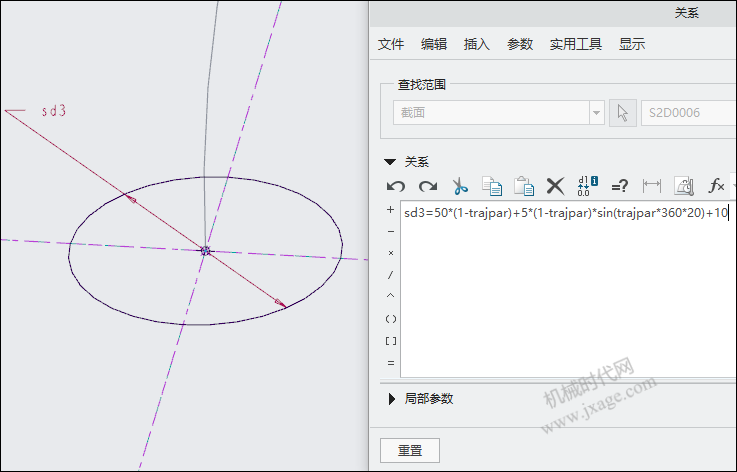Open the 编辑 menu
Image resolution: width=737 pixels, height=472 pixels.
tap(434, 44)
